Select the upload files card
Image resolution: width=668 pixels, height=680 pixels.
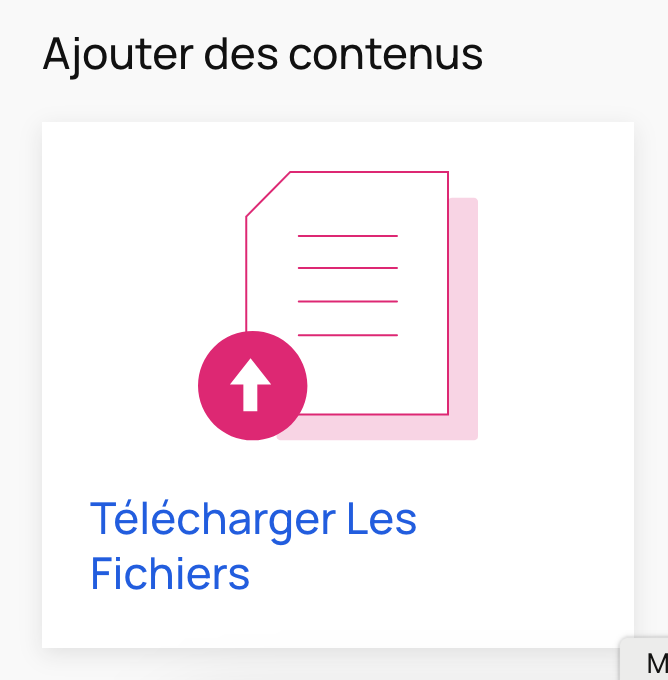pyautogui.click(x=338, y=385)
